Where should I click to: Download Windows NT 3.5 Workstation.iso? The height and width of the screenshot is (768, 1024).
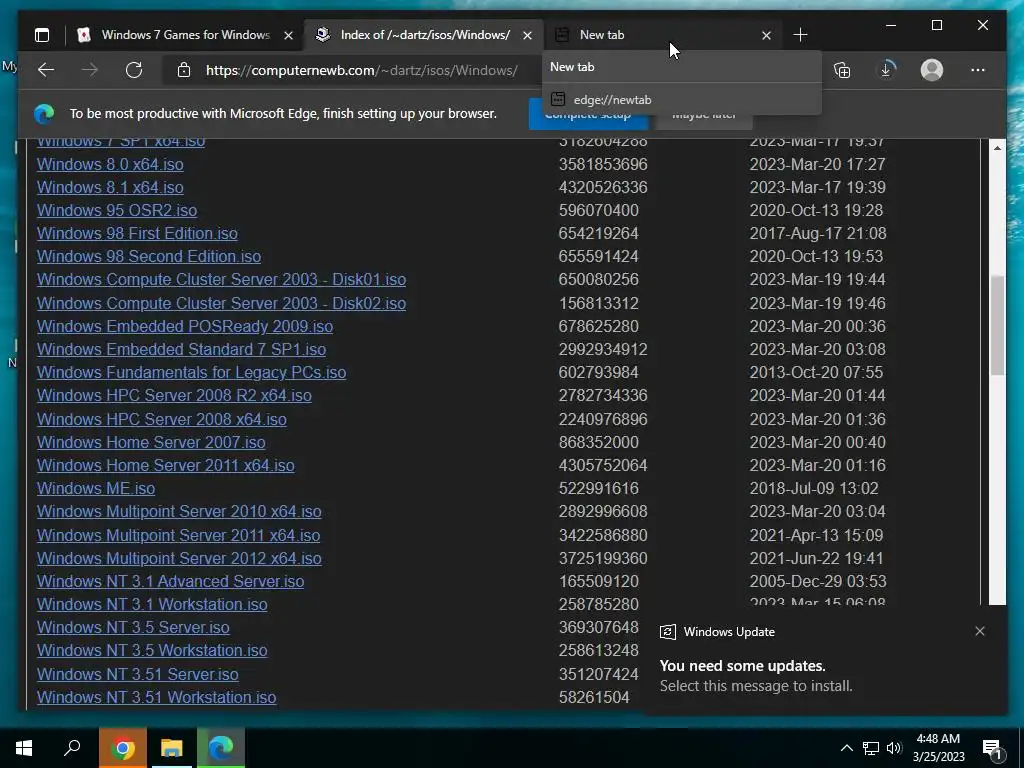pyautogui.click(x=152, y=650)
